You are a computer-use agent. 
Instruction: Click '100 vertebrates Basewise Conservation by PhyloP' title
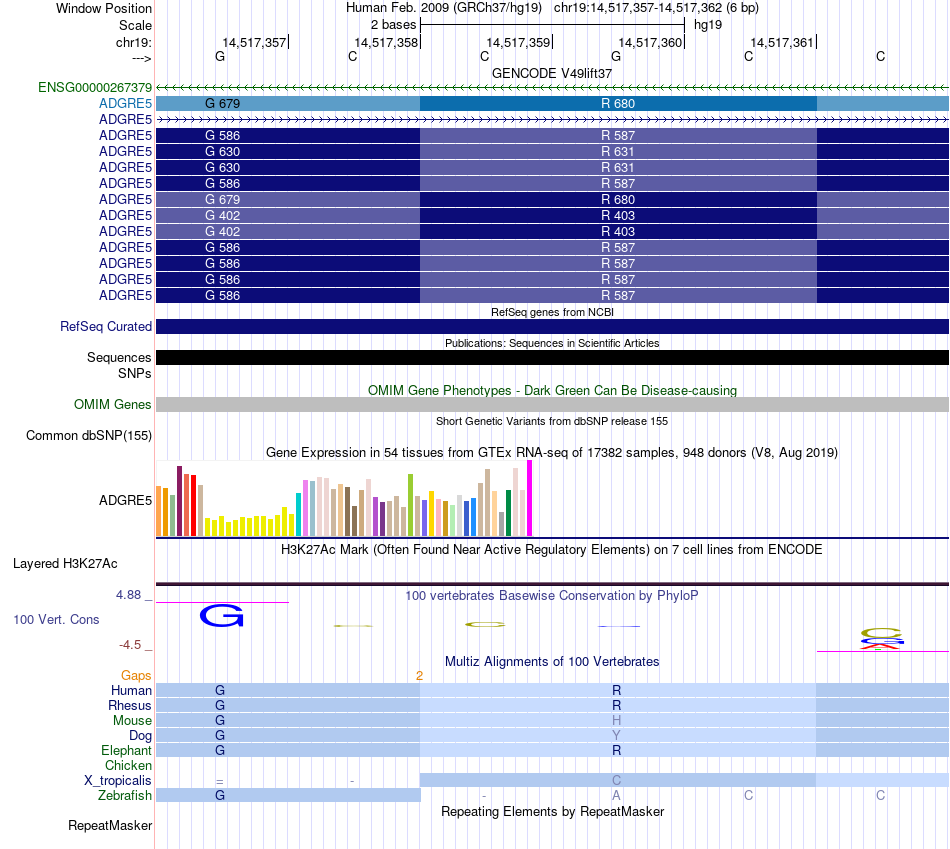tap(552, 596)
